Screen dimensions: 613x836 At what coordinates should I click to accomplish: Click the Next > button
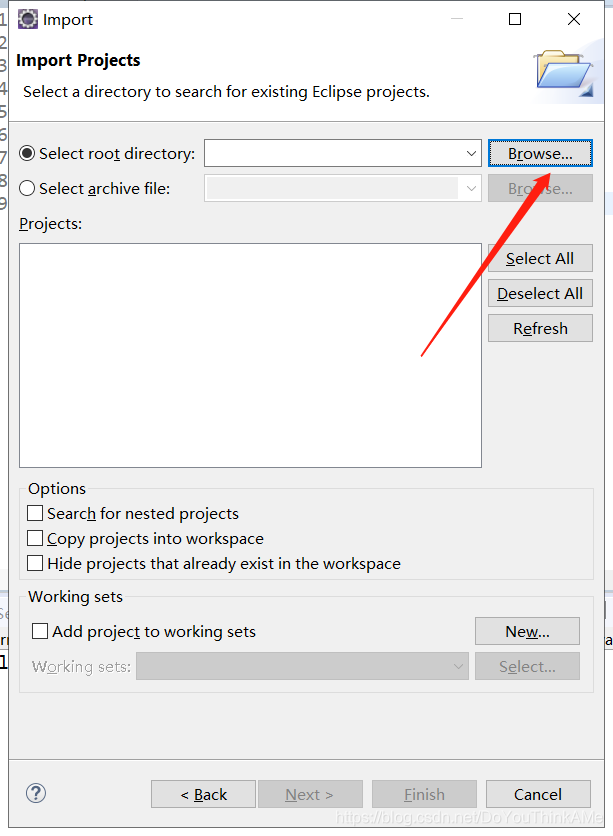pos(310,794)
